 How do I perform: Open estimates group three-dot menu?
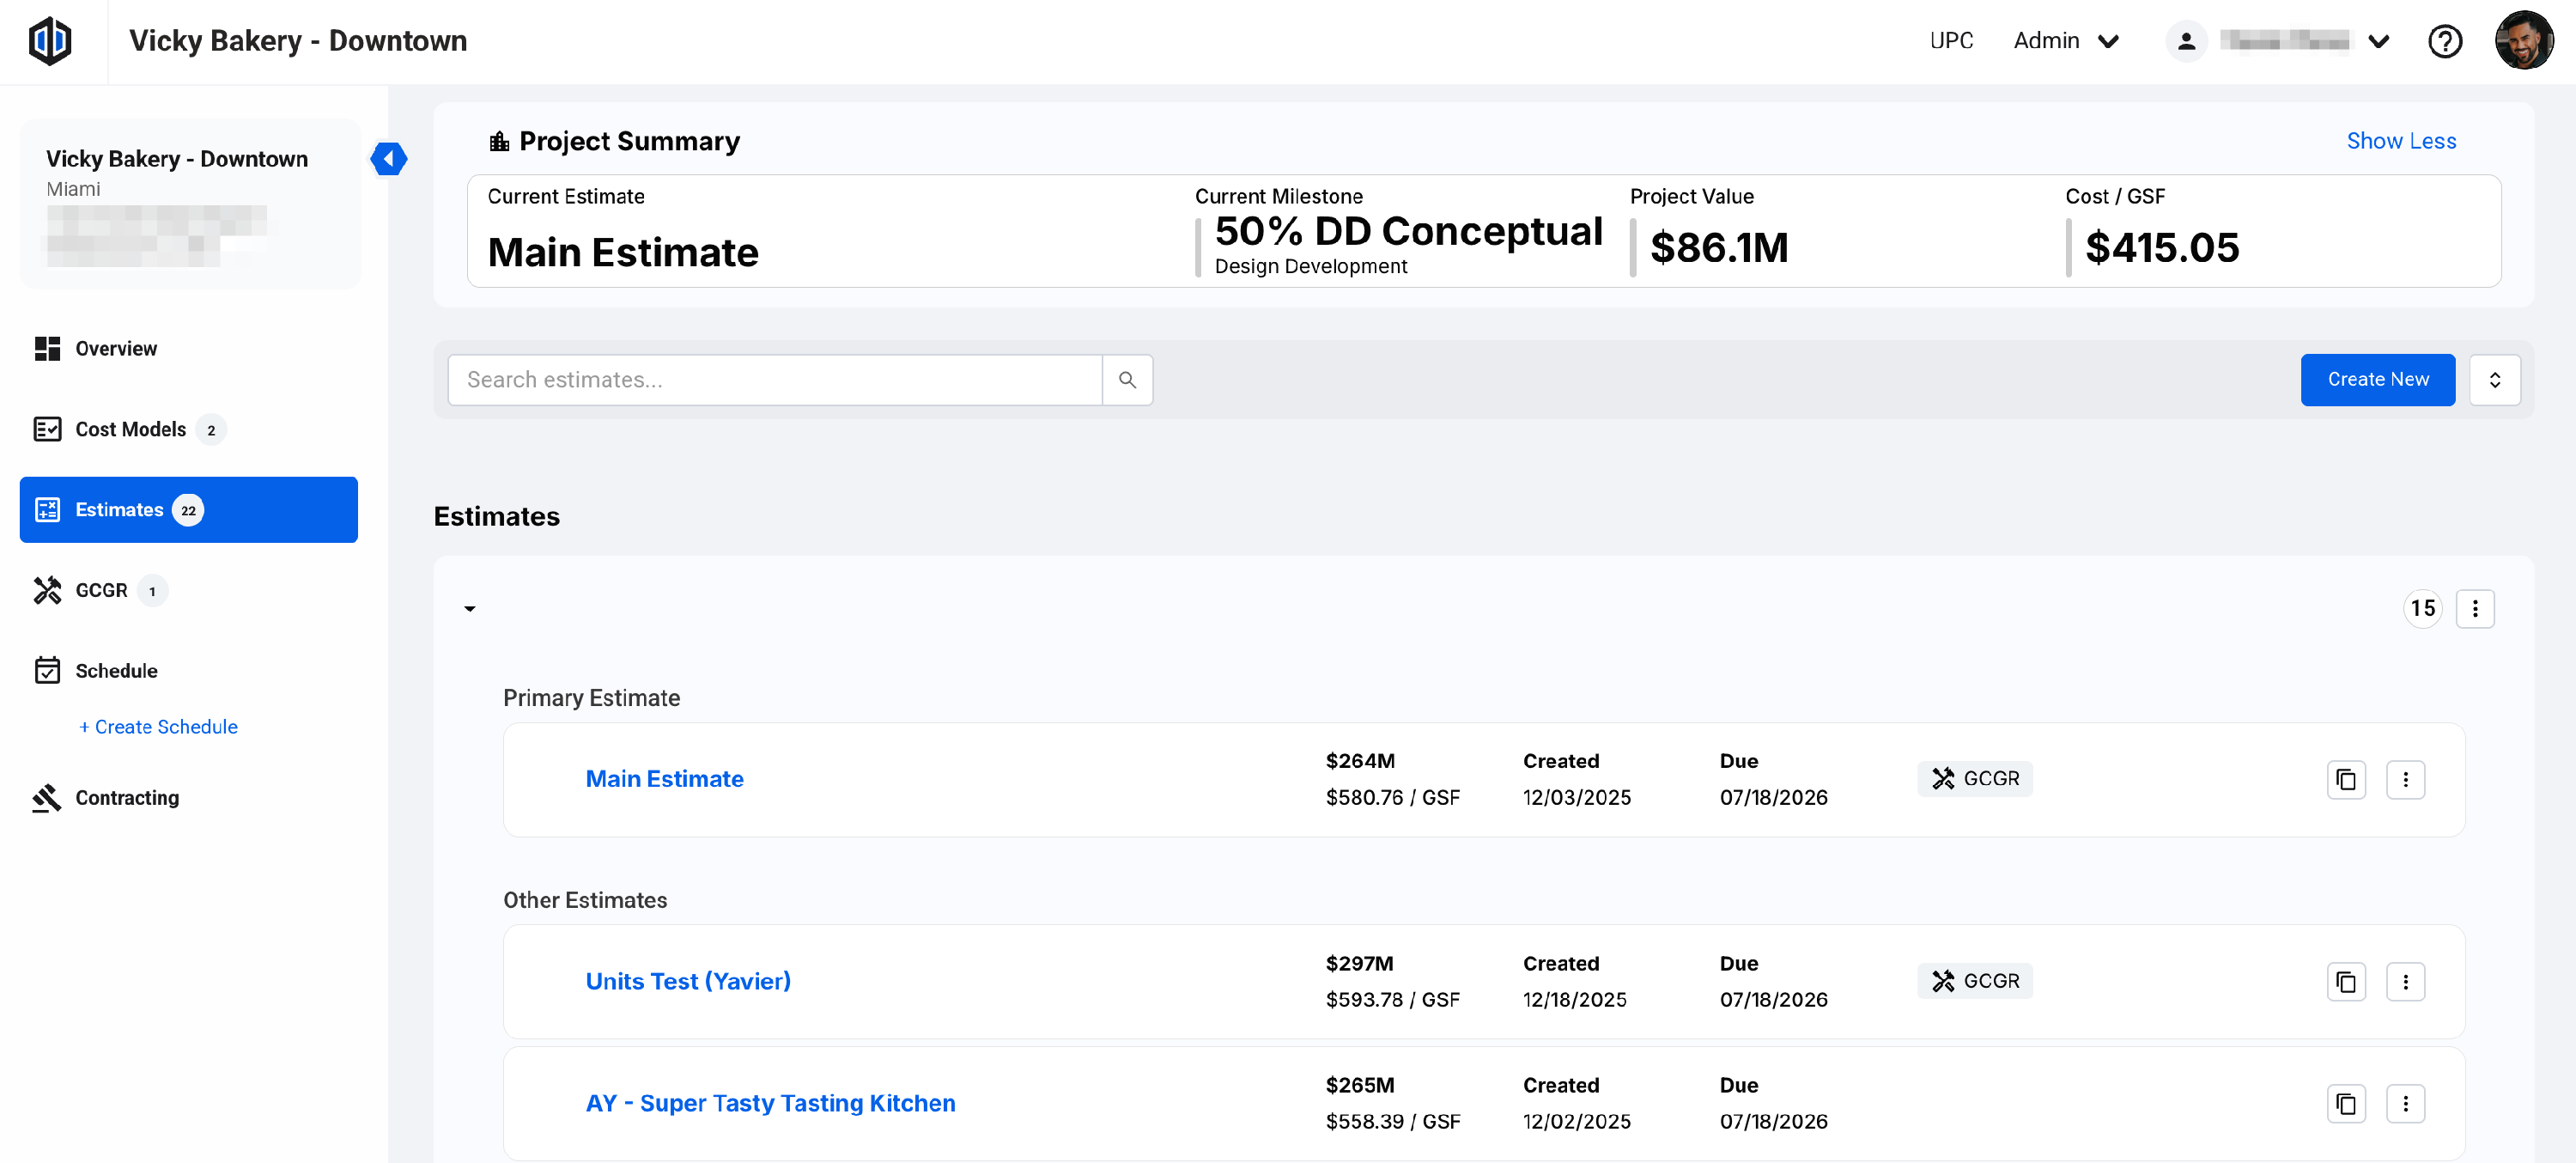(x=2474, y=608)
